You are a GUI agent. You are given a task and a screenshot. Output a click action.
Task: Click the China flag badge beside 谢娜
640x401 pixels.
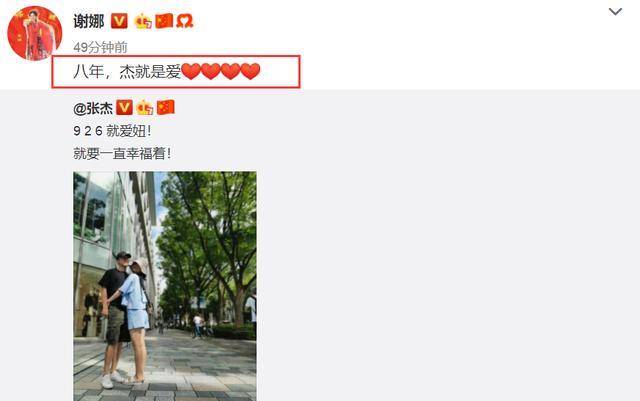pyautogui.click(x=164, y=21)
